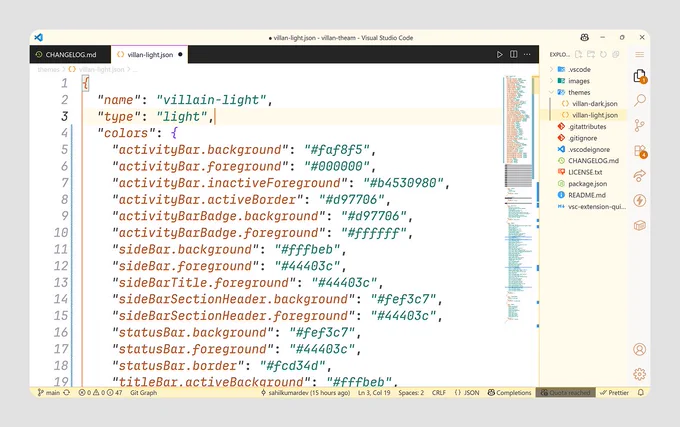Open the box-shaped activity bar icon
This screenshot has height=427, width=680.
tap(639, 225)
